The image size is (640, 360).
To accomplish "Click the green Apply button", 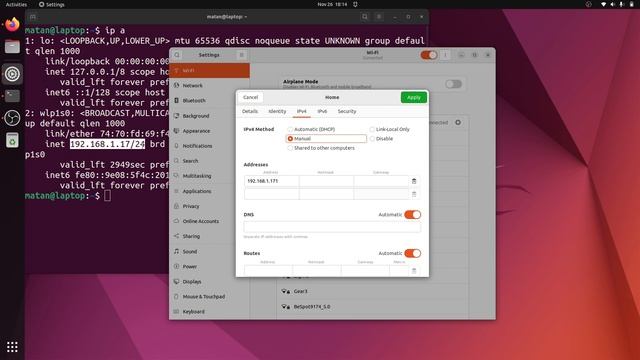I will point(413,98).
